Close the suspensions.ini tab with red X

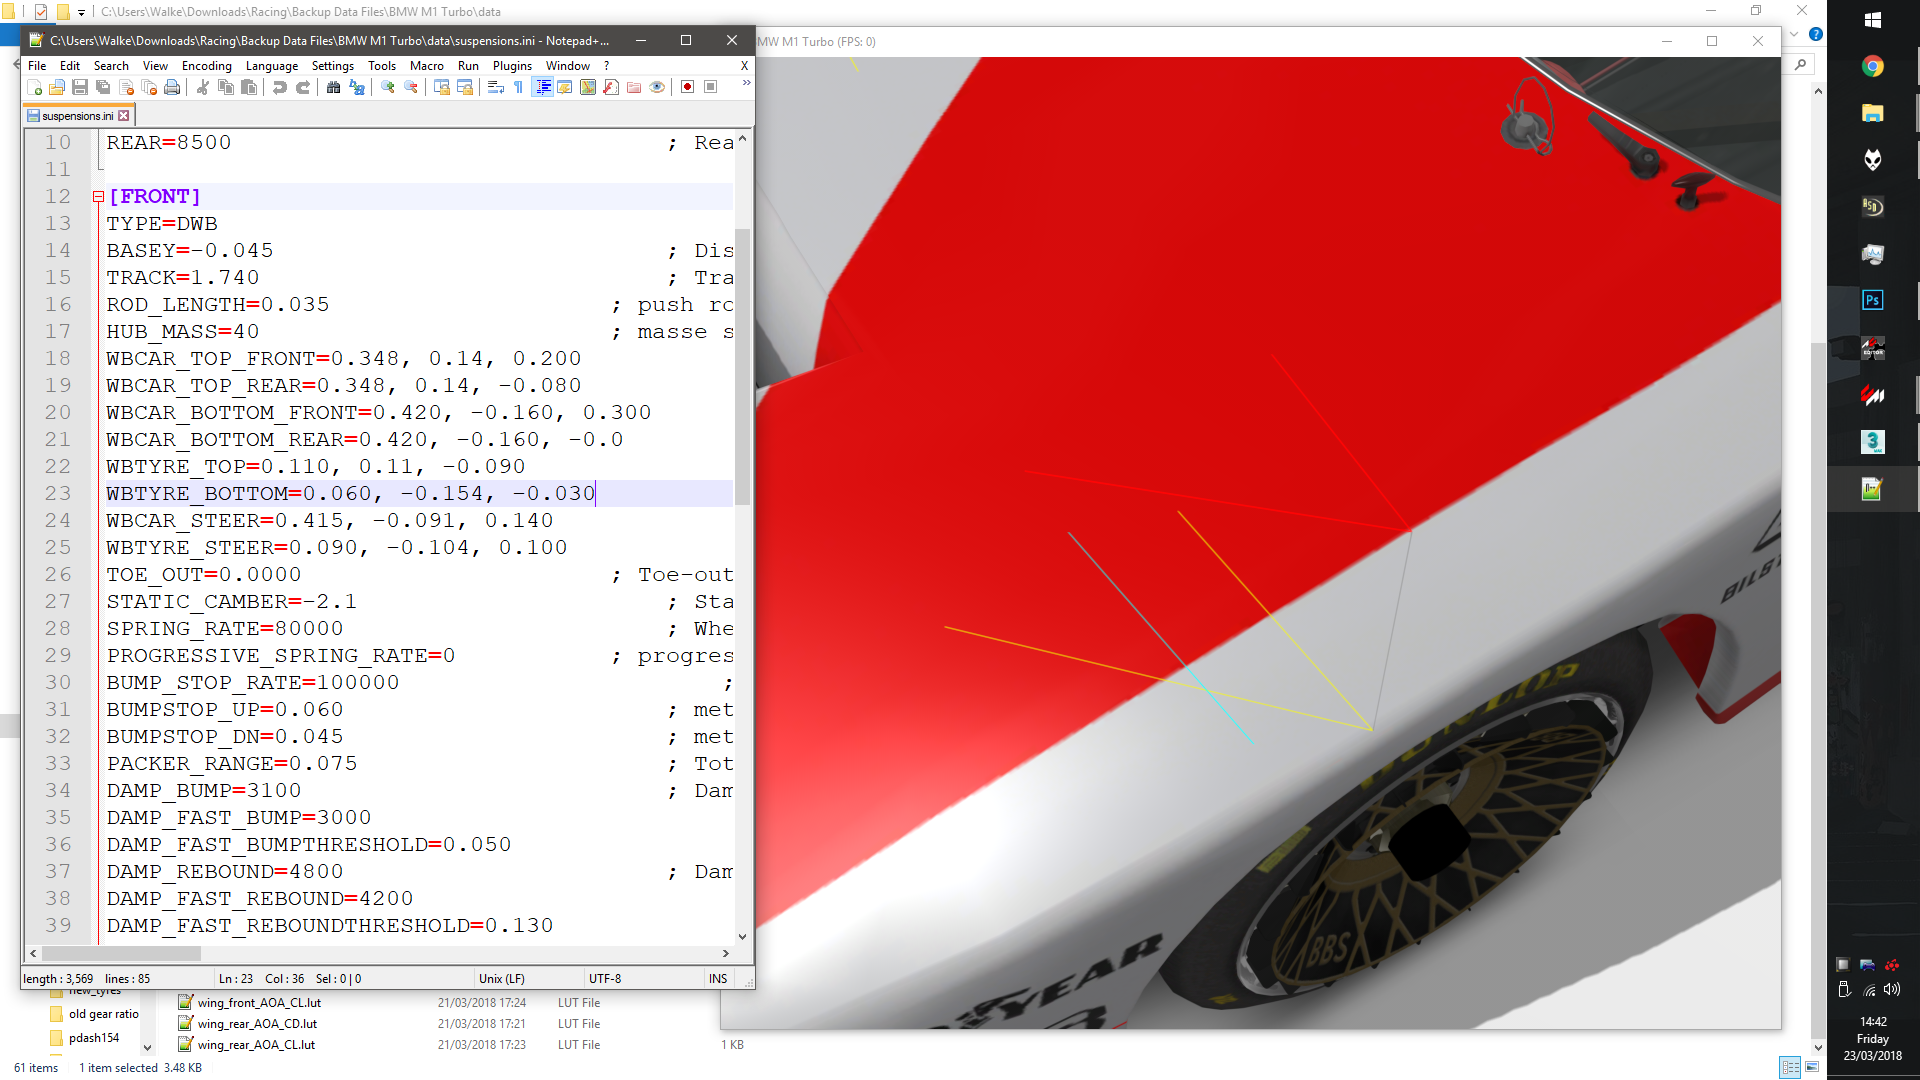click(x=124, y=116)
